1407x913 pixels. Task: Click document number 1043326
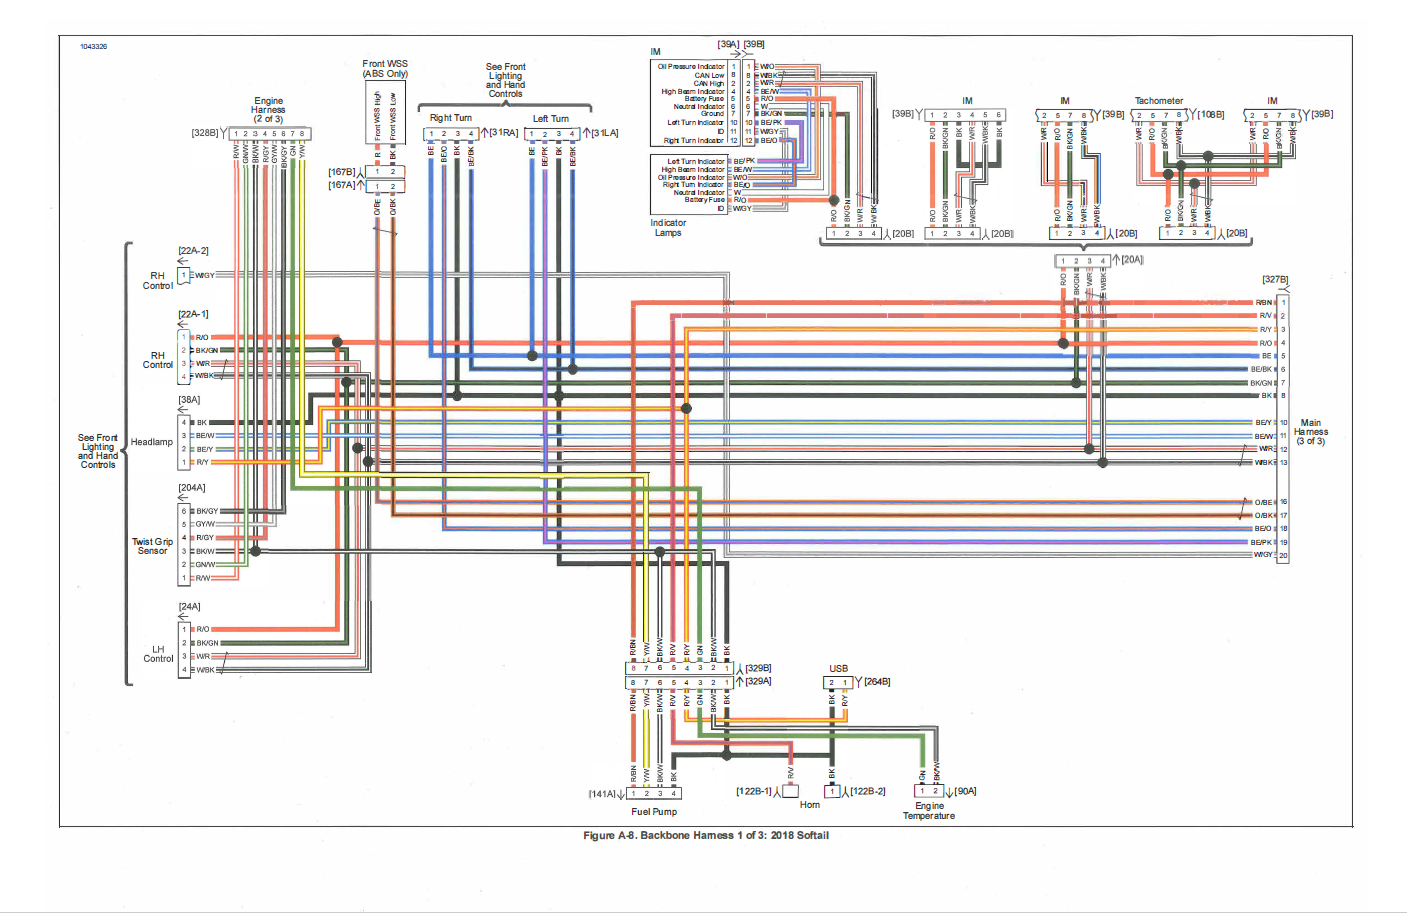pyautogui.click(x=94, y=47)
